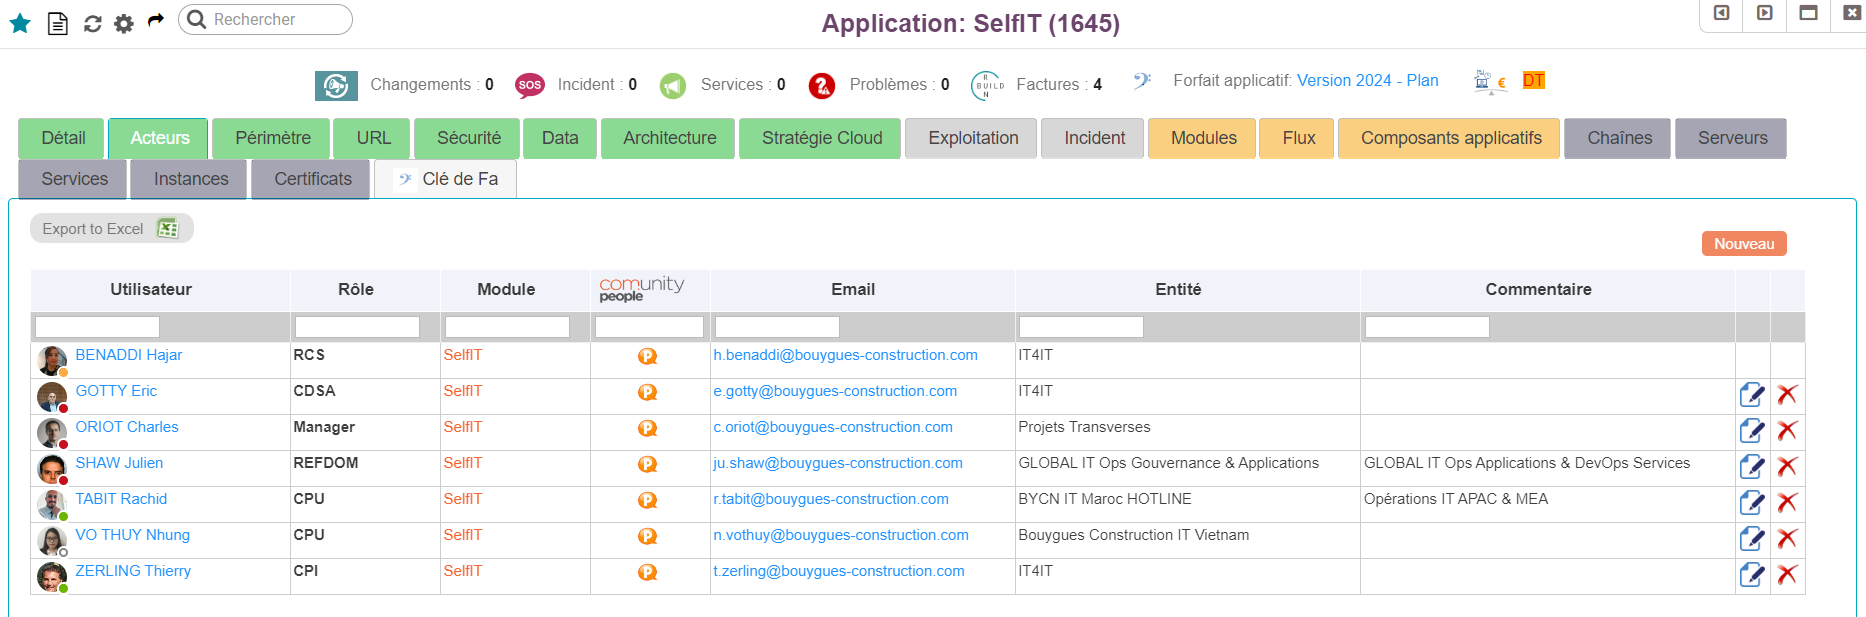Click the star favorite icon
This screenshot has height=617, width=1866.
[20, 23]
